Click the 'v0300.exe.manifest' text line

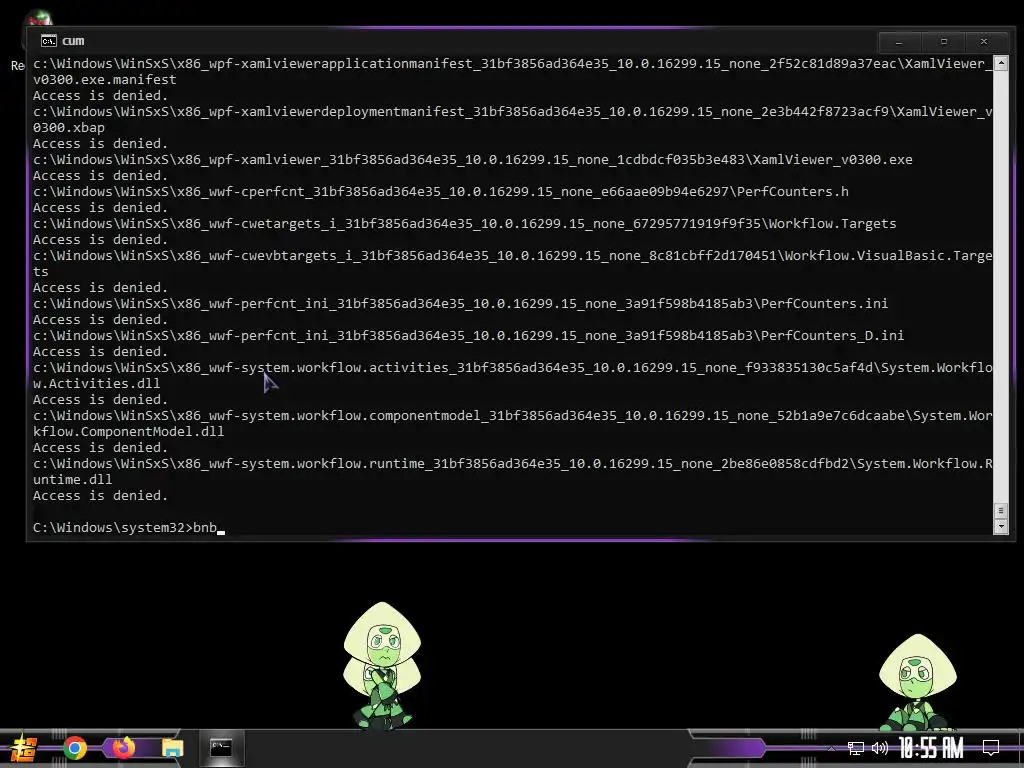click(104, 80)
